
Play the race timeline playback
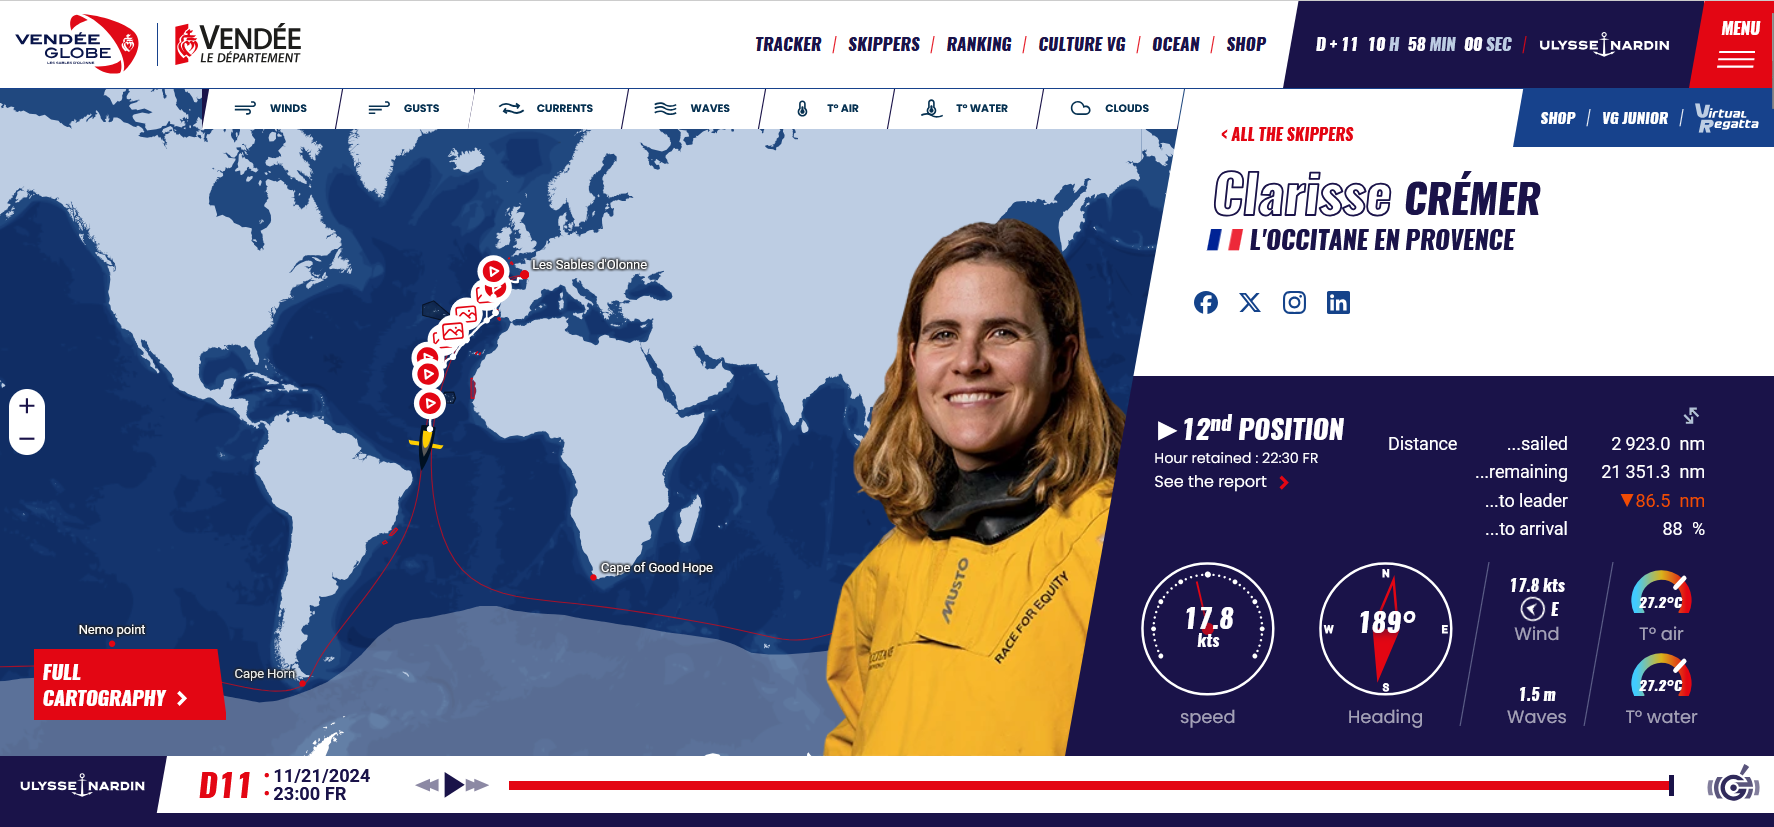pyautogui.click(x=454, y=785)
